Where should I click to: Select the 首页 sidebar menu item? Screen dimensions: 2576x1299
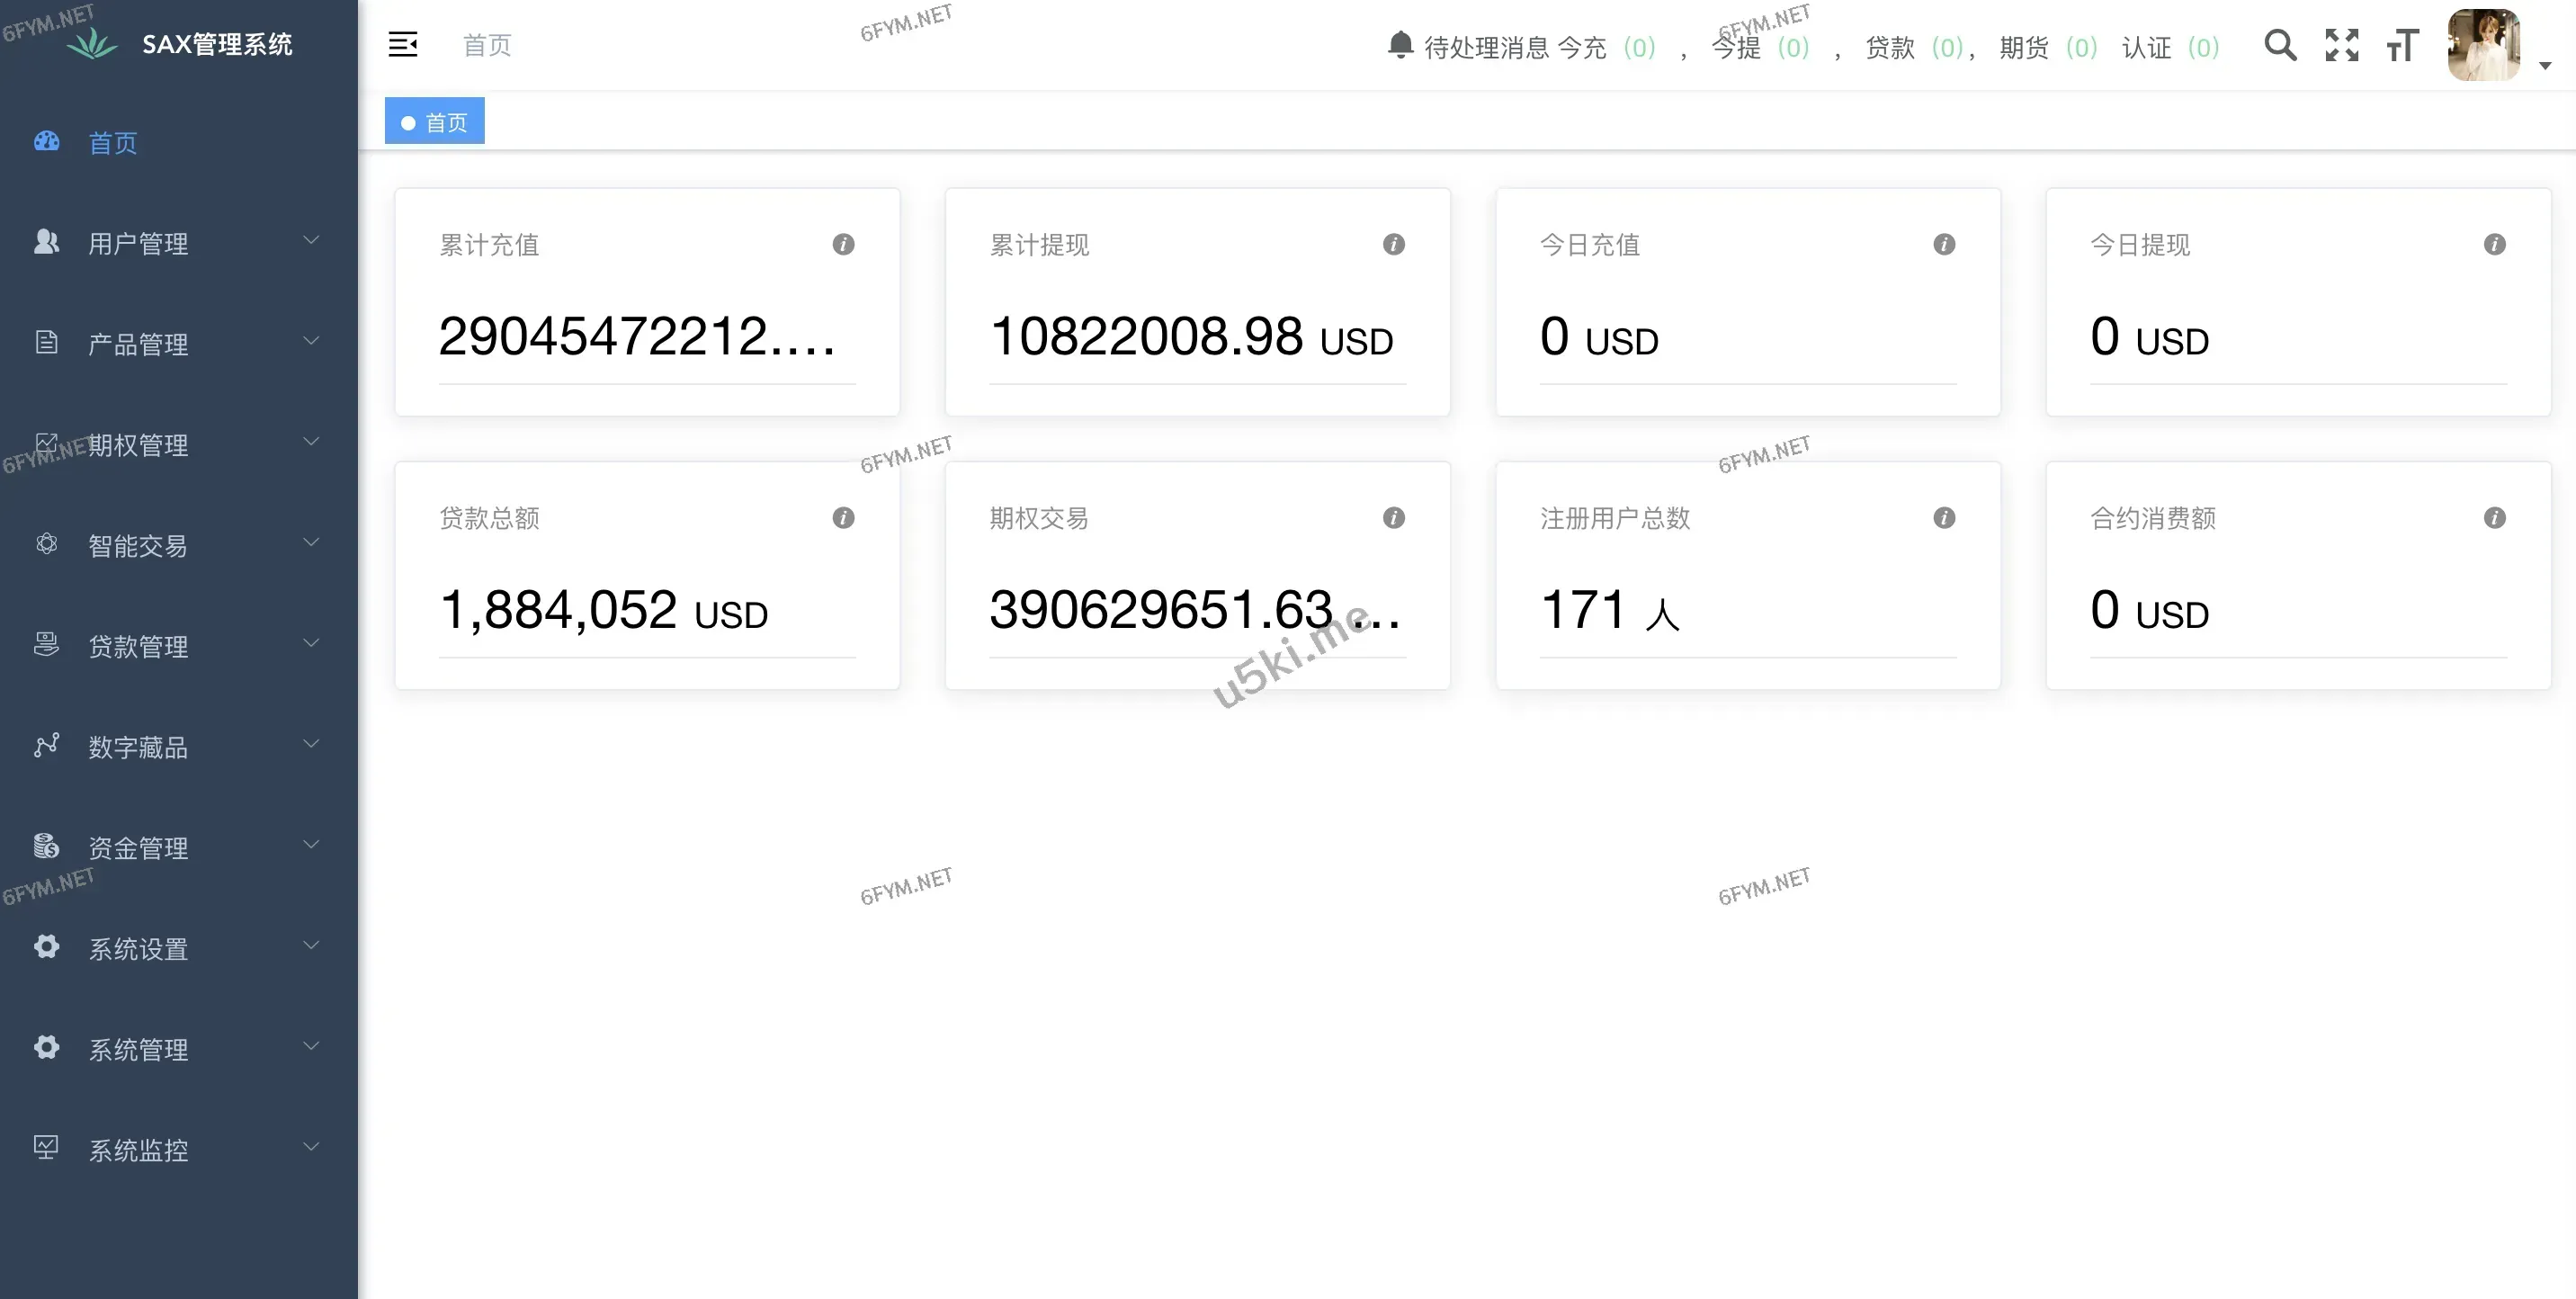coord(112,143)
